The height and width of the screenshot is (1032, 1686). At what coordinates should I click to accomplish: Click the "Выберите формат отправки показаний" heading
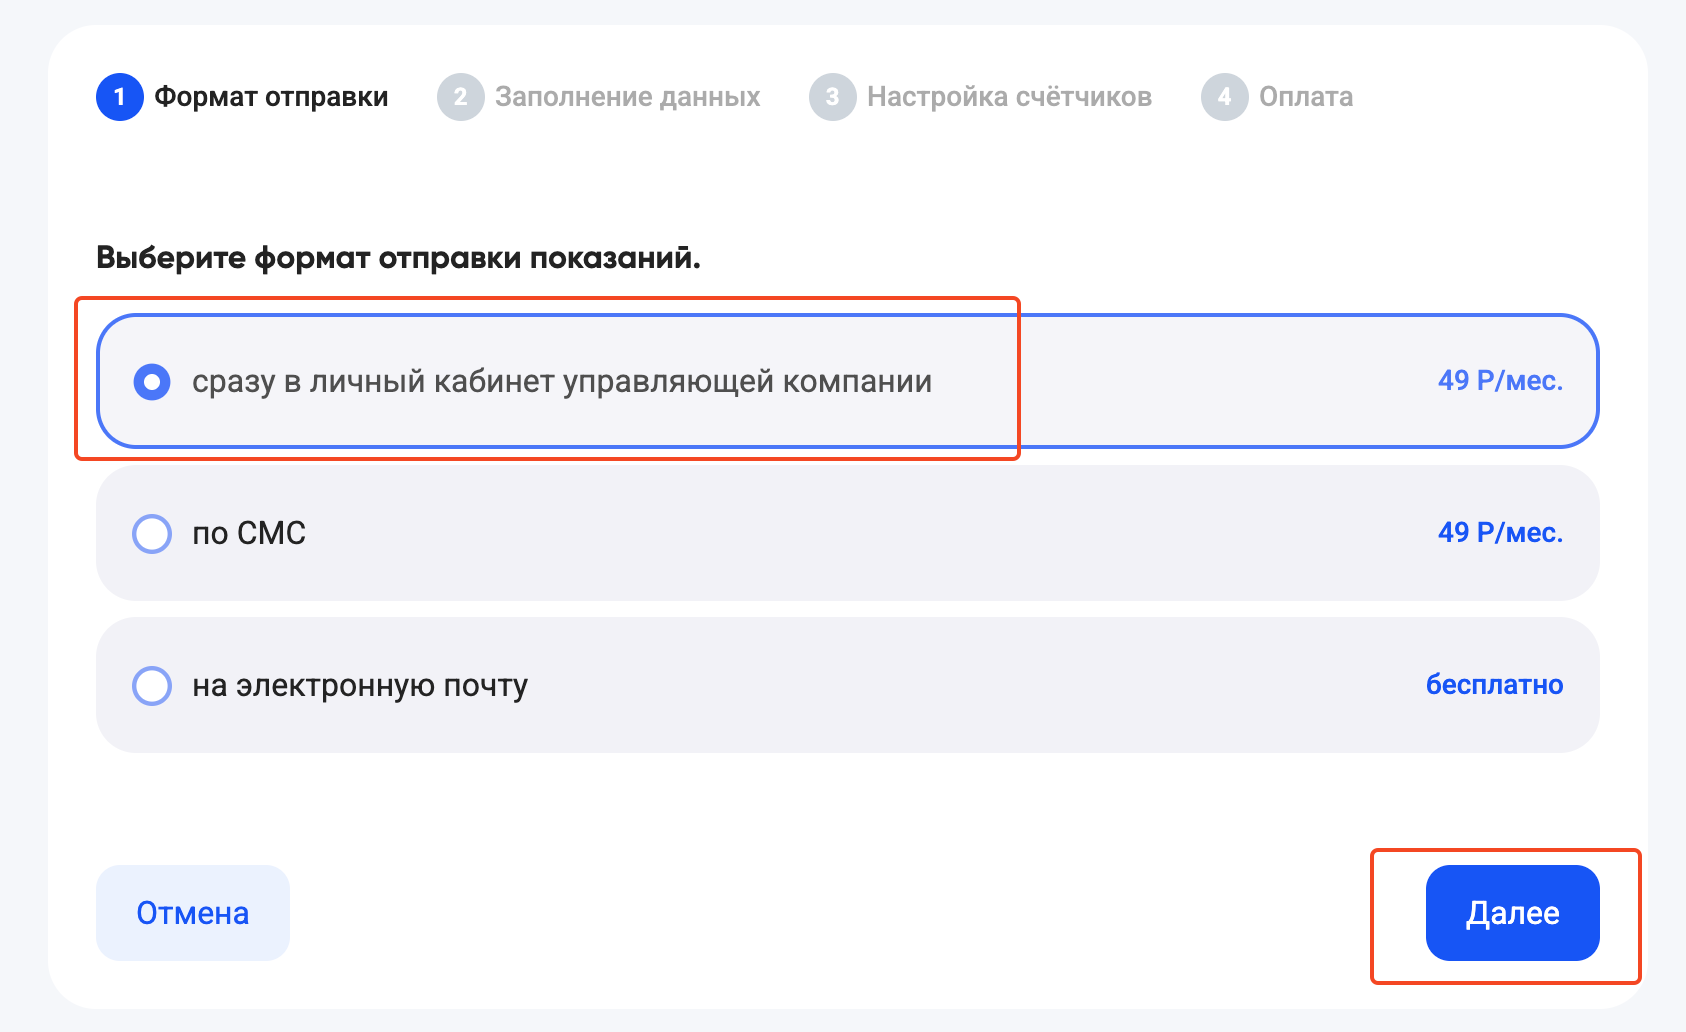point(398,258)
